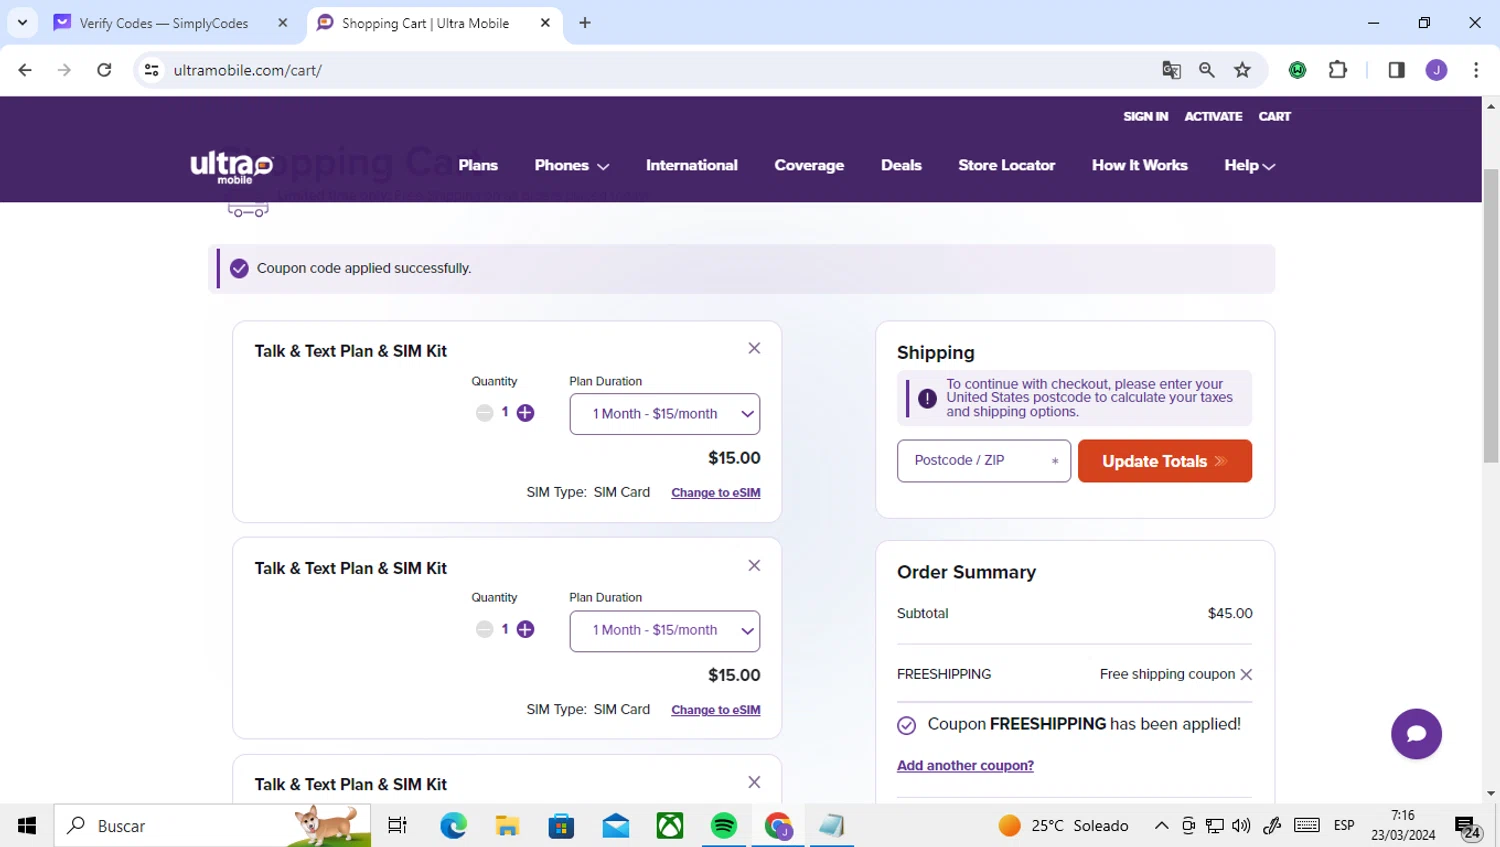
Task: Open a new browser tab
Action: 585,23
